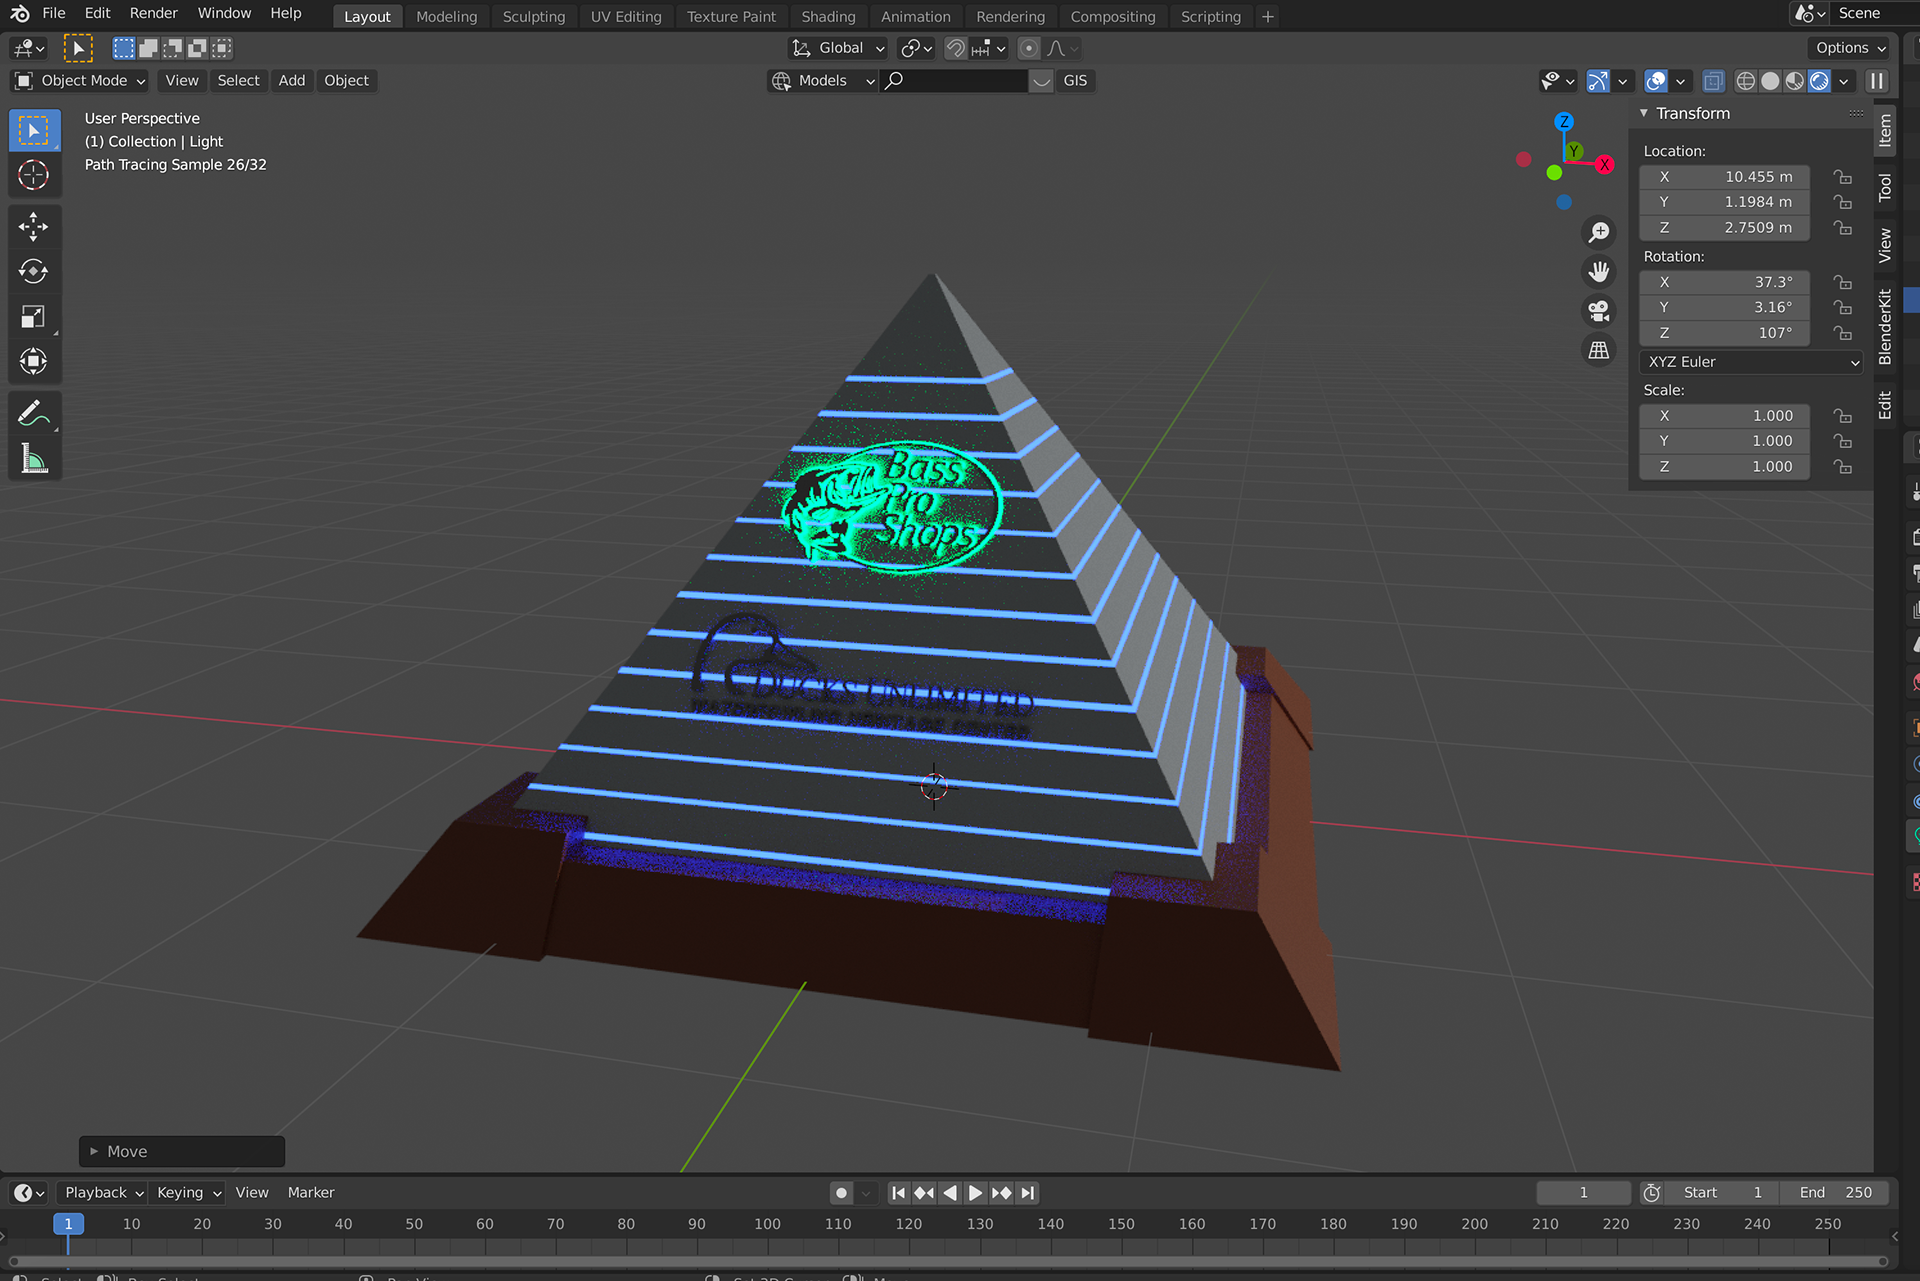Switch to Modeling workspace tab
Screen dimensions: 1920x1281
pos(446,17)
